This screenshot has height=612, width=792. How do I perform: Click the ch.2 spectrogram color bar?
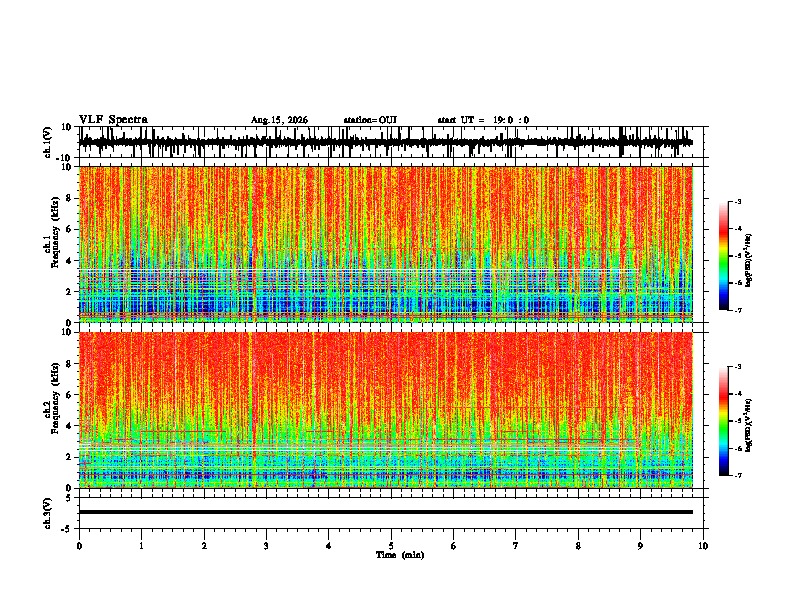point(724,421)
